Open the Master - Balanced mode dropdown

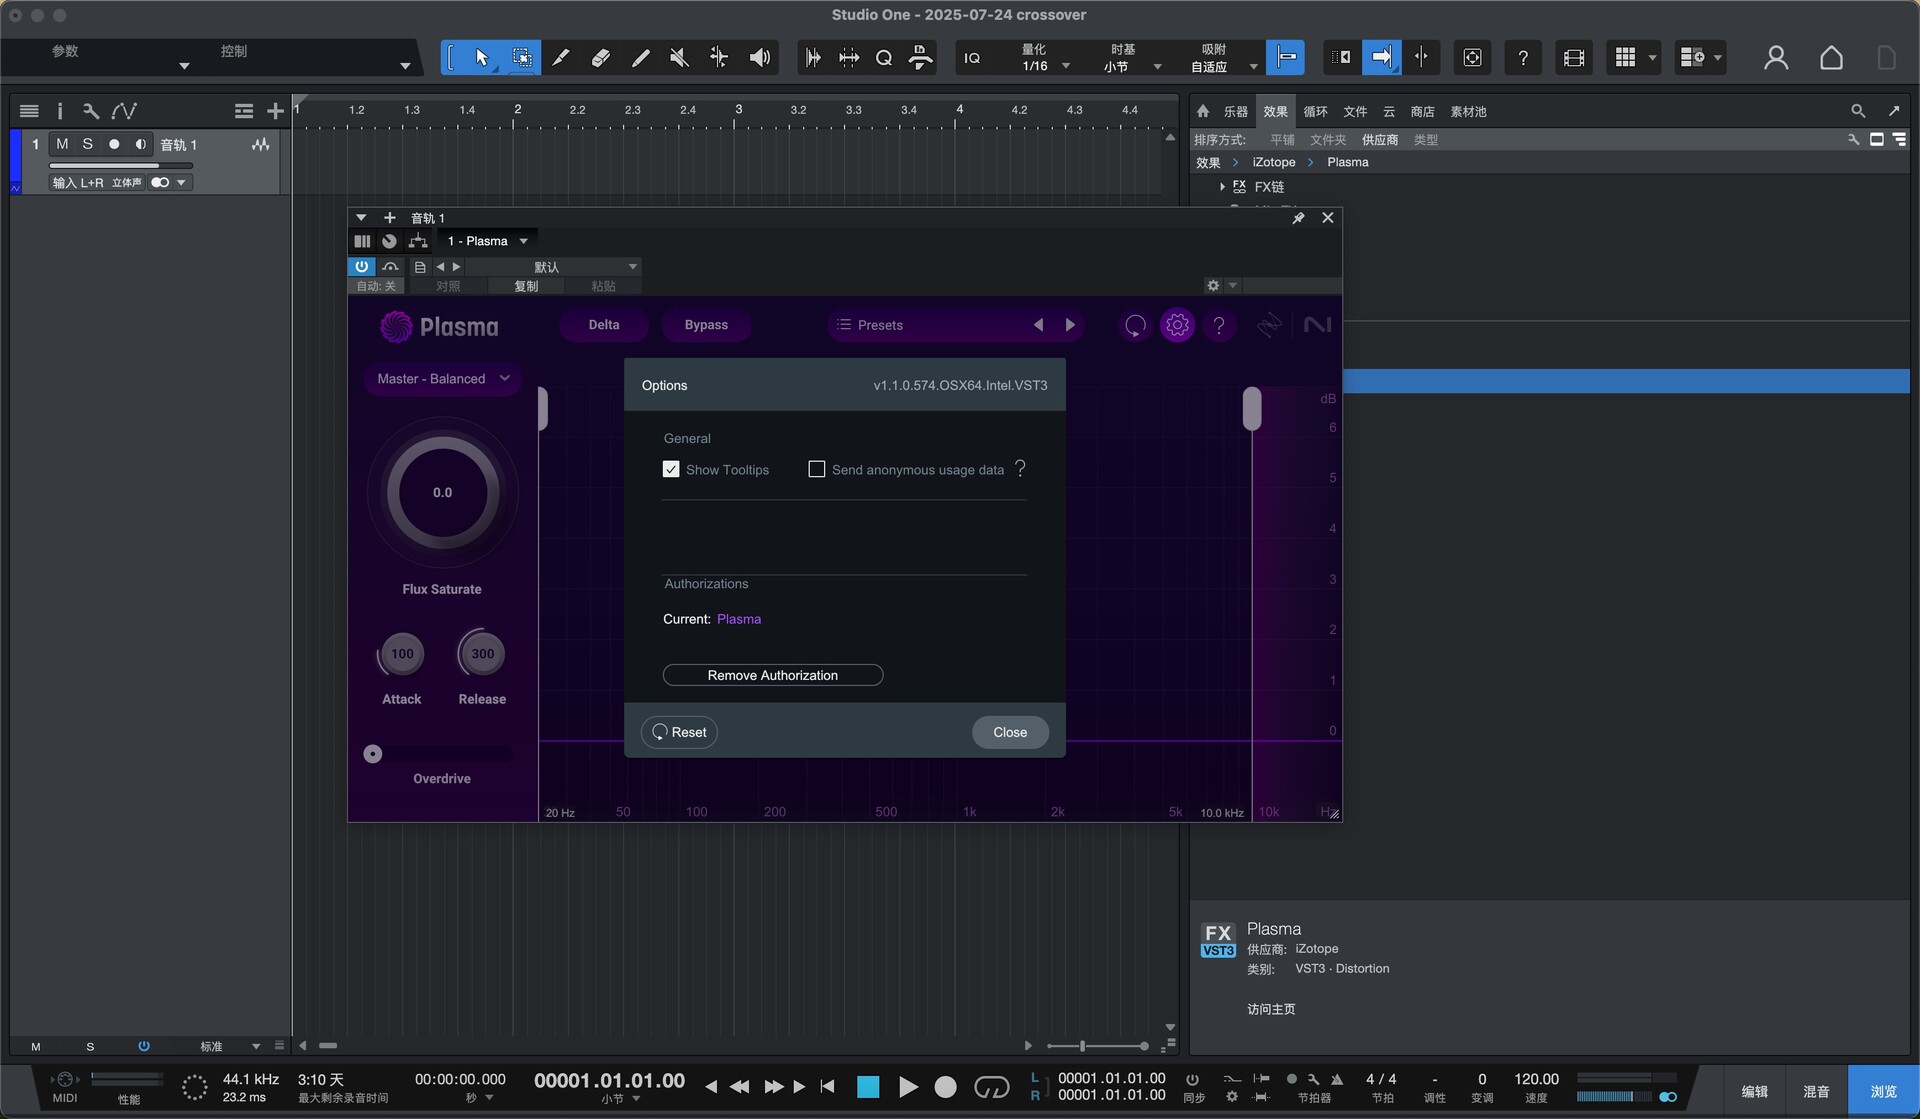pyautogui.click(x=442, y=379)
